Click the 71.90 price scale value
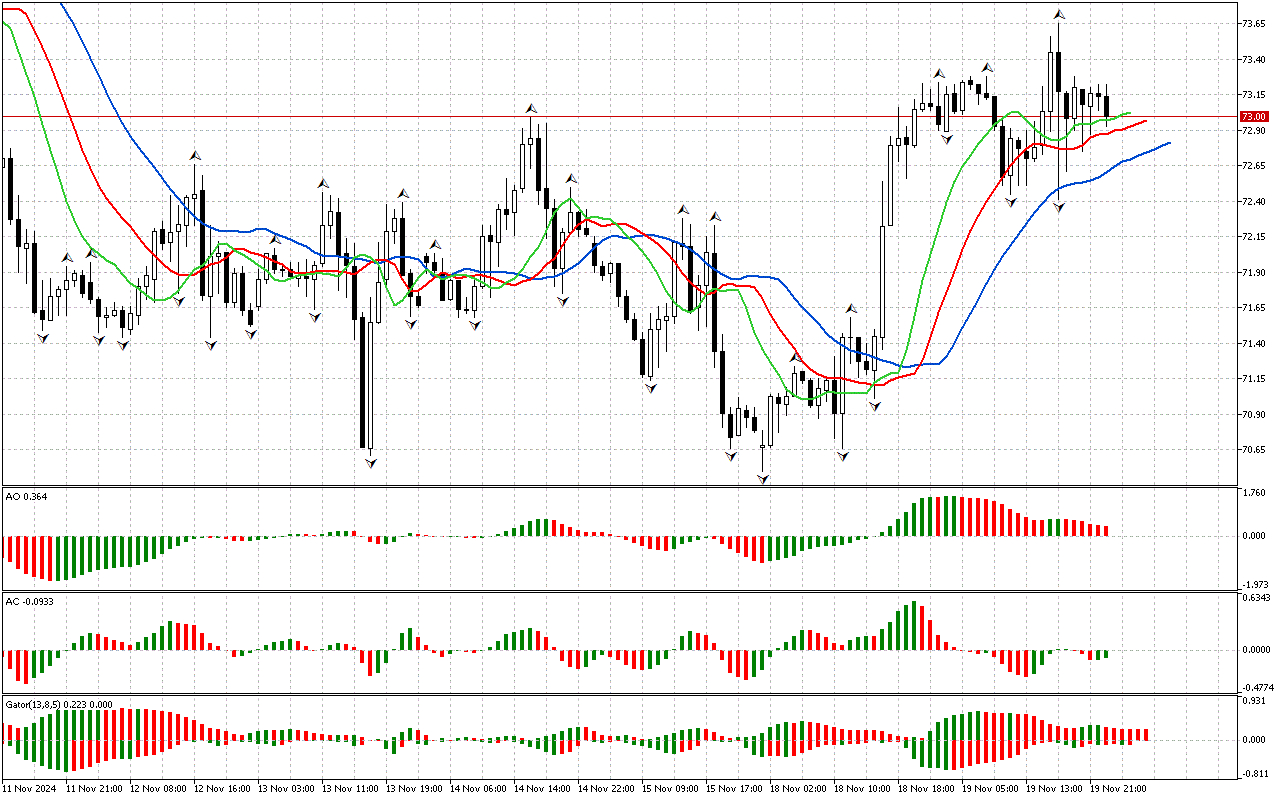This screenshot has width=1280, height=800. coord(1254,273)
